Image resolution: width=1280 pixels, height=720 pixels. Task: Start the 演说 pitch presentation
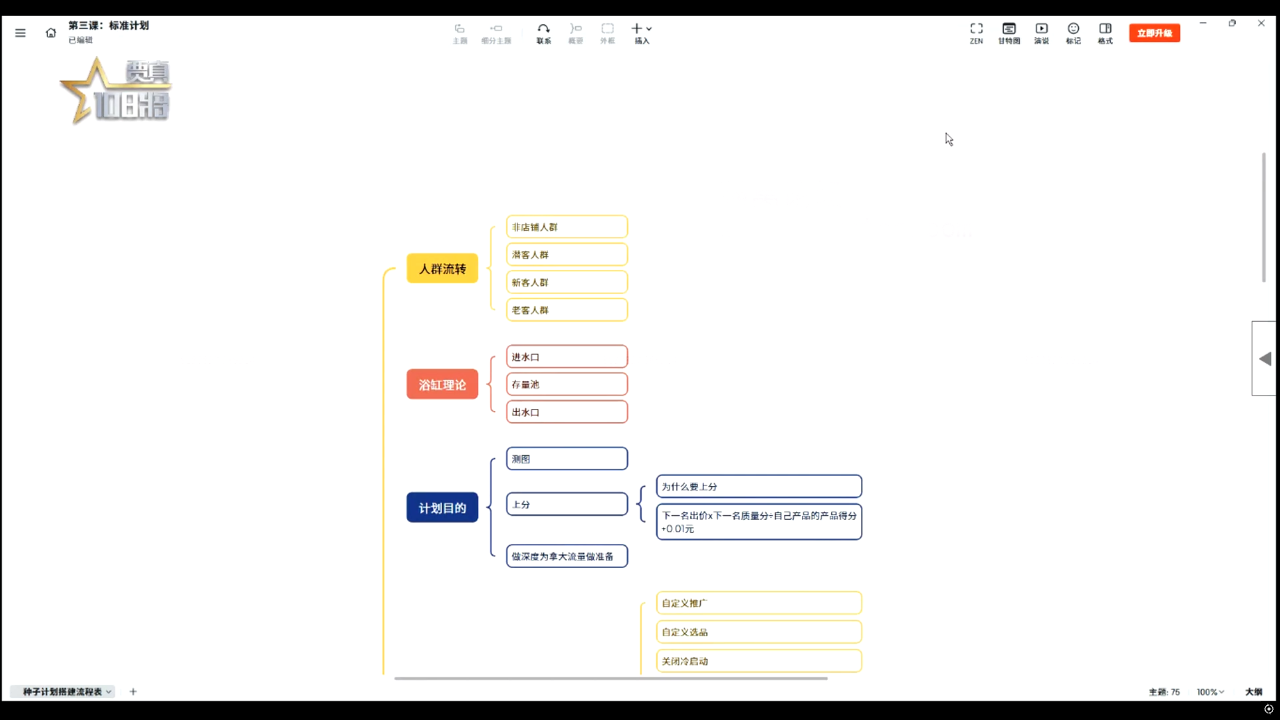click(x=1041, y=33)
